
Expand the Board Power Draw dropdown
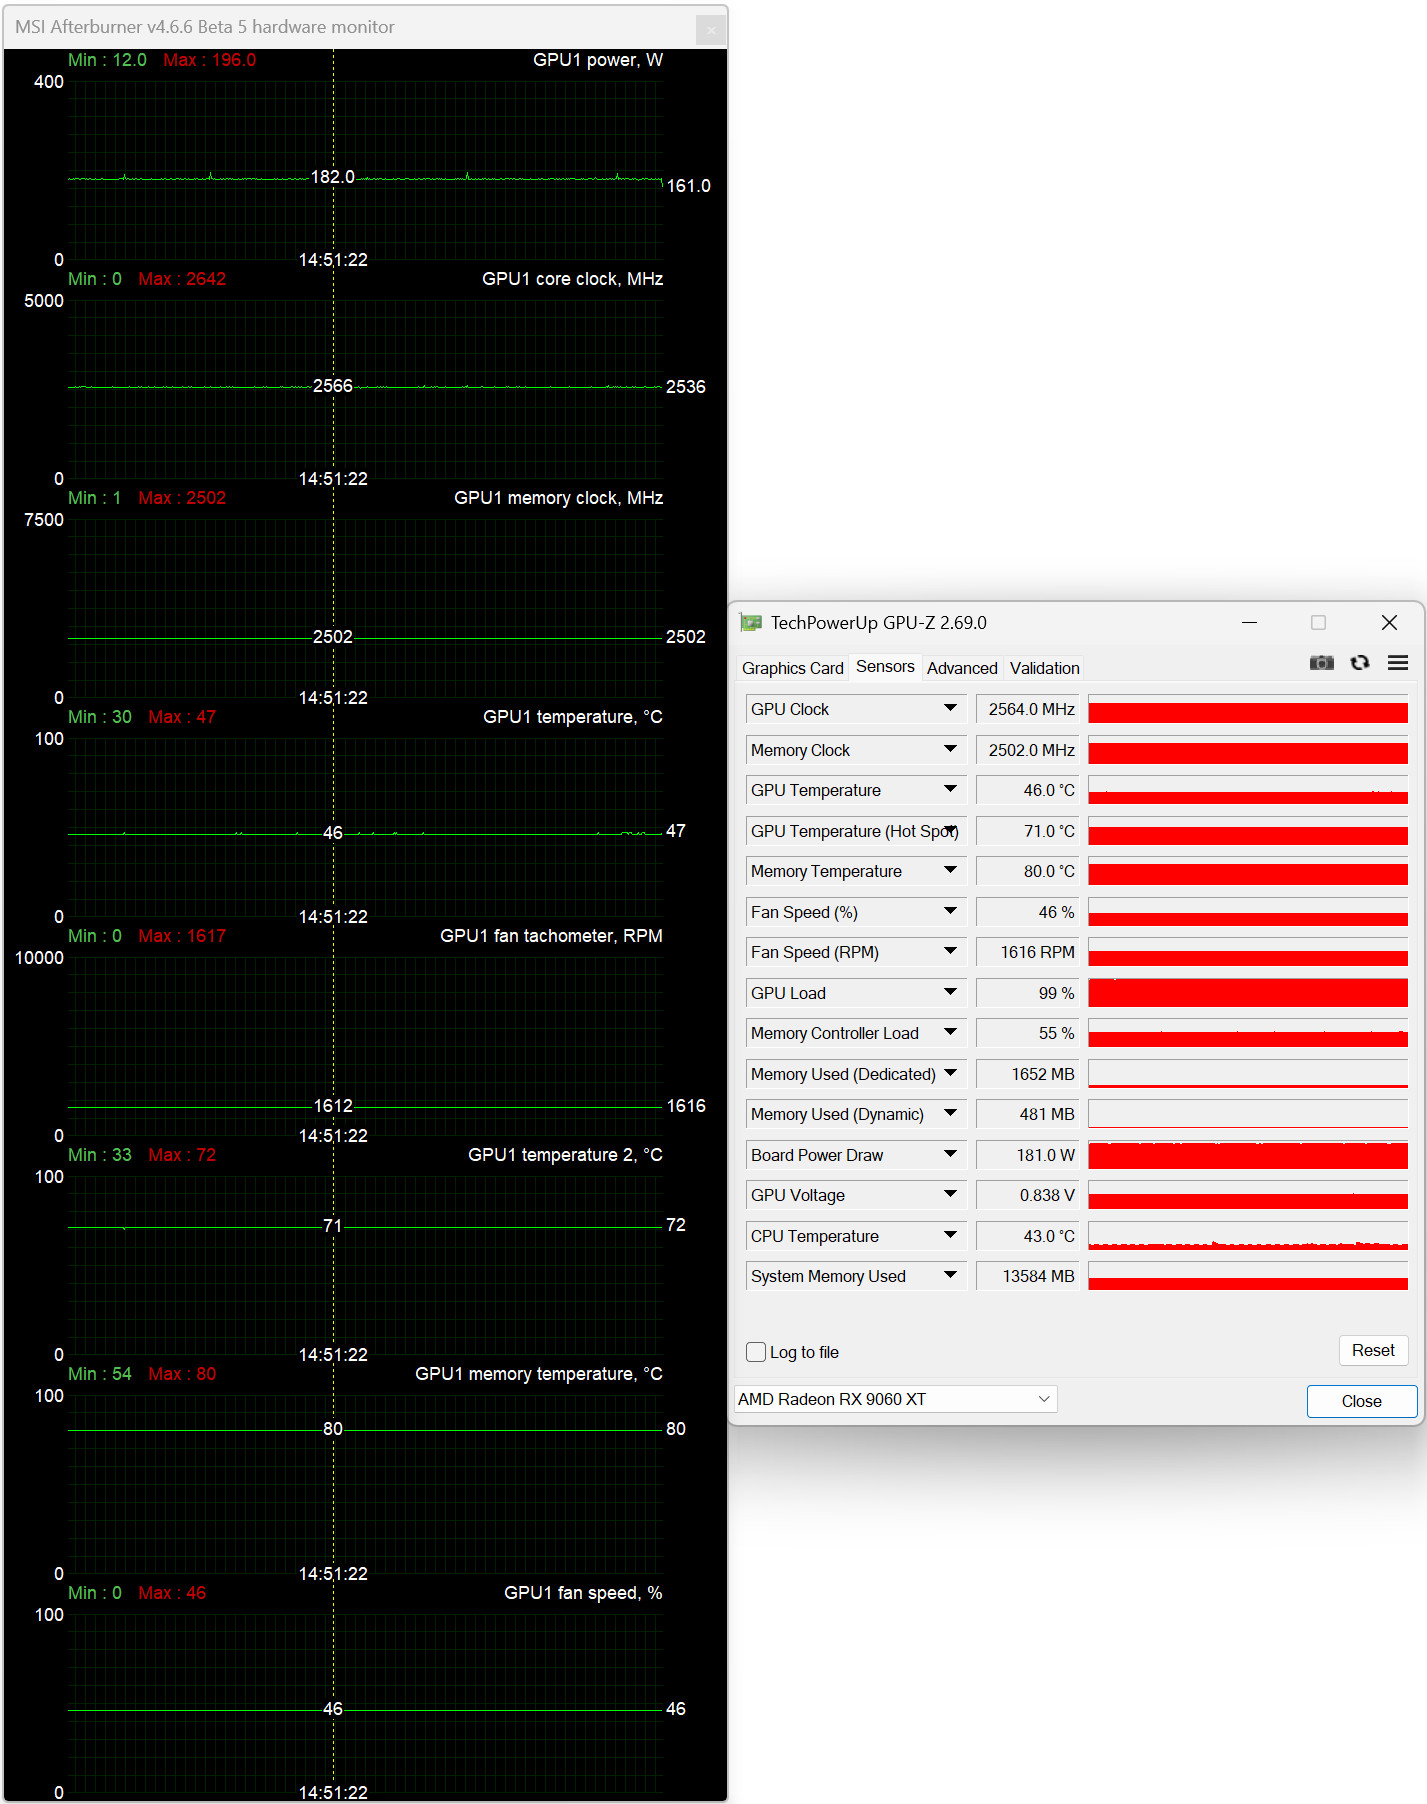click(x=949, y=1155)
